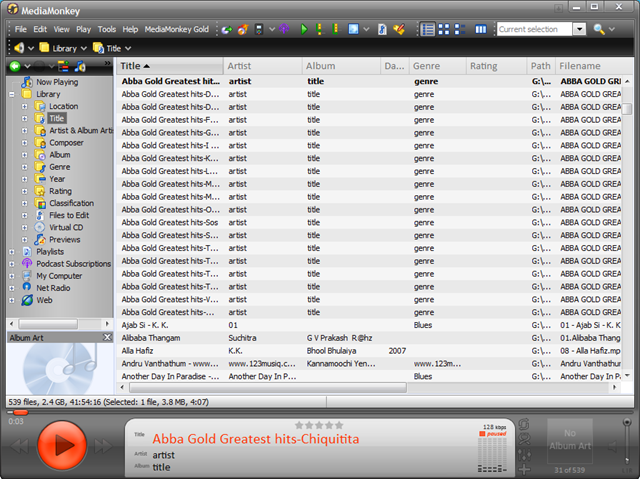
Task: Click the portable device sync icon
Action: click(259, 29)
